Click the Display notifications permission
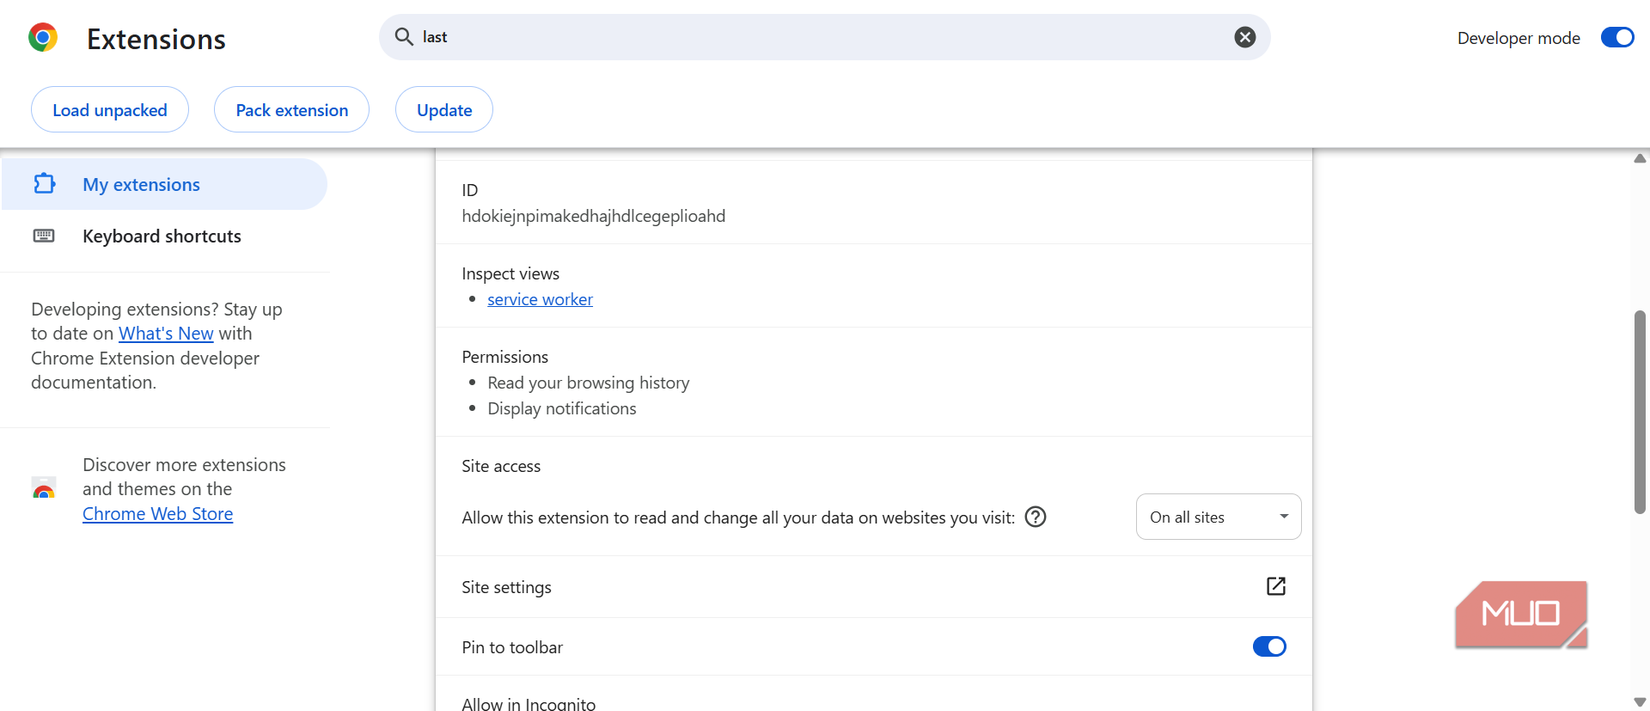 point(562,409)
